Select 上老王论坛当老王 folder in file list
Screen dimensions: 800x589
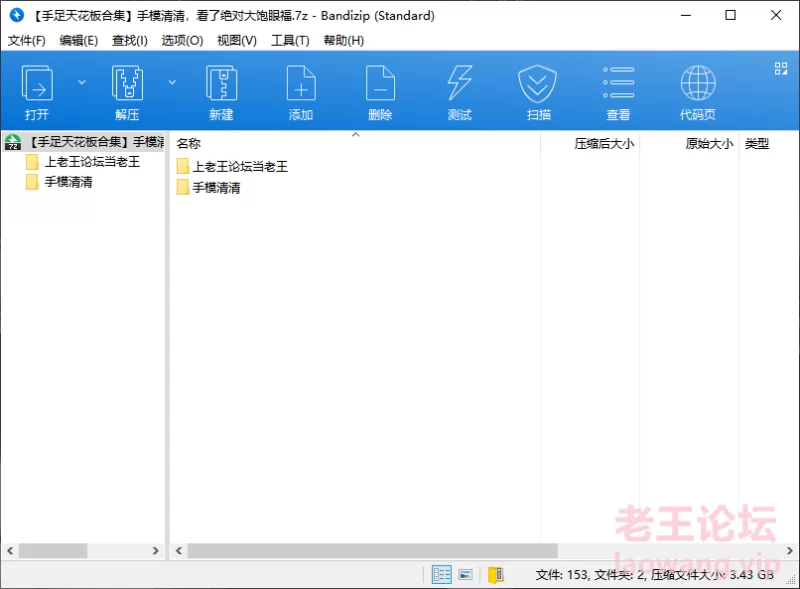tap(240, 166)
